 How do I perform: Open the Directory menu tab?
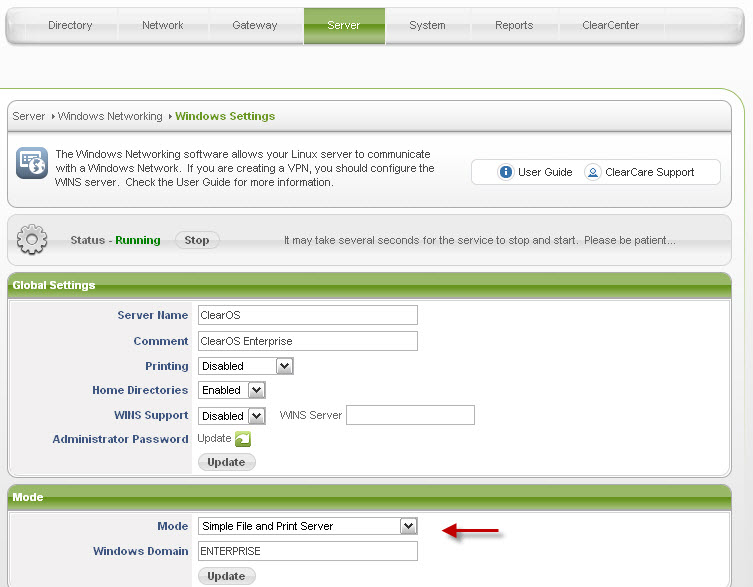(70, 25)
